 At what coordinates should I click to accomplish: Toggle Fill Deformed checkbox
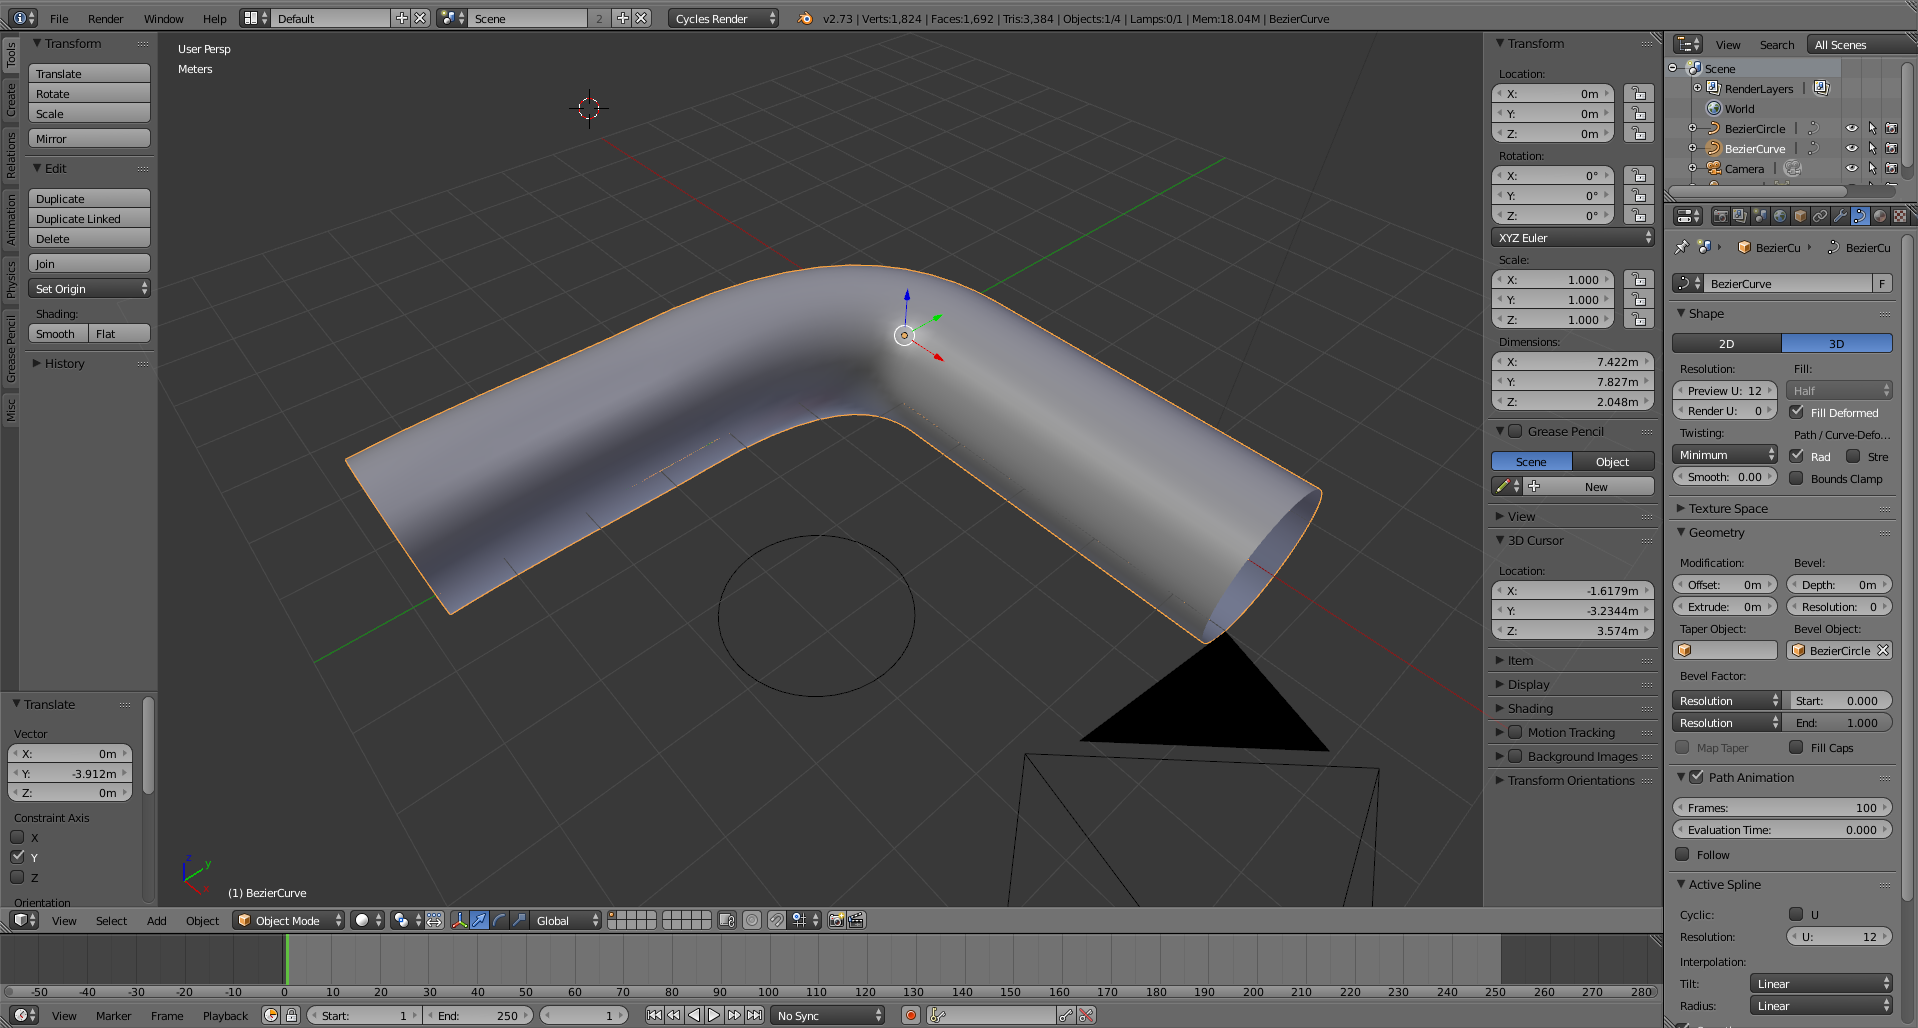tap(1797, 411)
